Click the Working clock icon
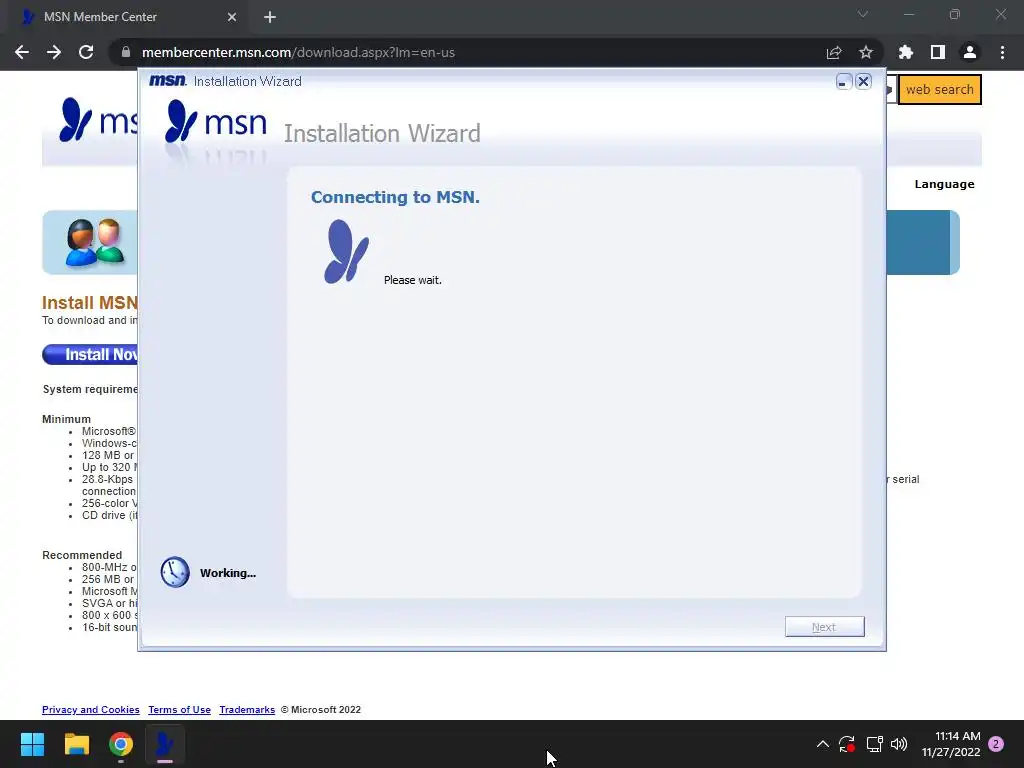The height and width of the screenshot is (768, 1024). [x=175, y=572]
